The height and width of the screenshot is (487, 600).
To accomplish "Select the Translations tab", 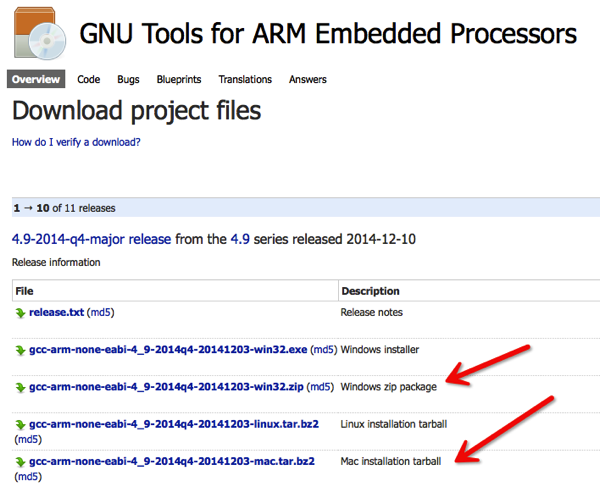I will (x=245, y=79).
